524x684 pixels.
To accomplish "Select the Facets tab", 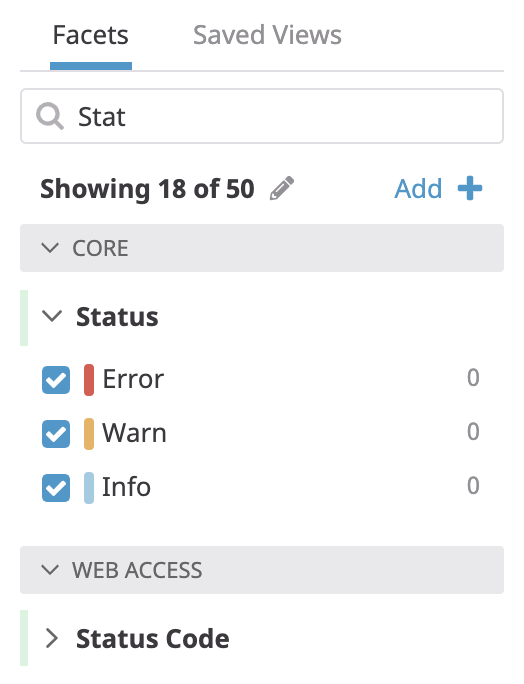I will [x=91, y=35].
